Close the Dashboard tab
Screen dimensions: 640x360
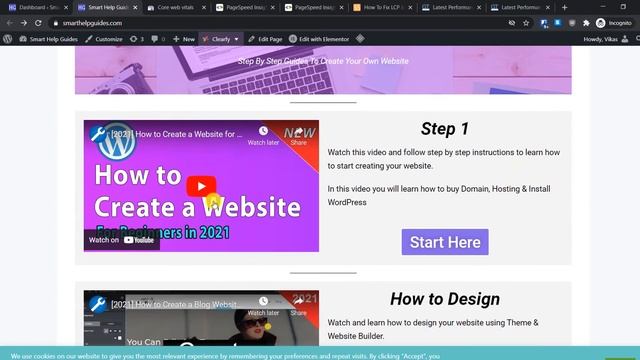tap(66, 8)
